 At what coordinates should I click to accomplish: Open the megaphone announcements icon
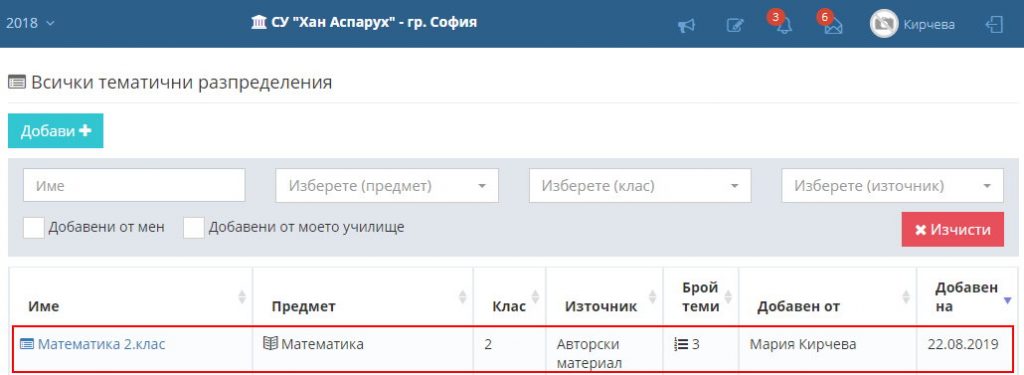[x=686, y=25]
